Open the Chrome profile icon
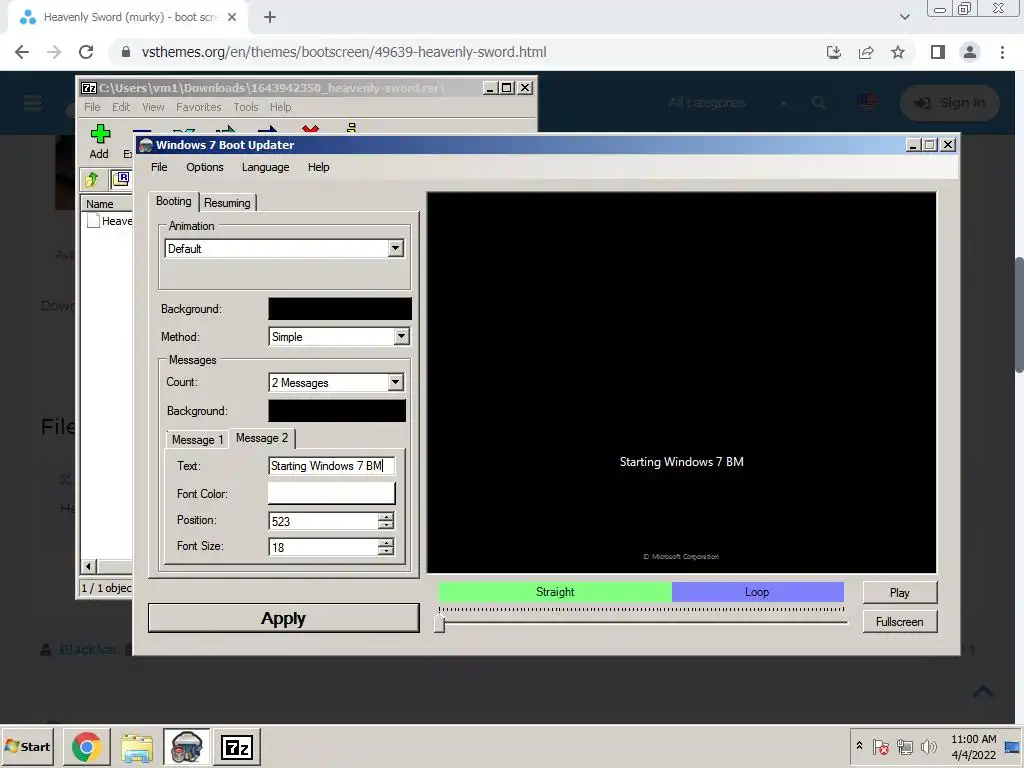Viewport: 1024px width, 768px height. pyautogui.click(x=970, y=52)
